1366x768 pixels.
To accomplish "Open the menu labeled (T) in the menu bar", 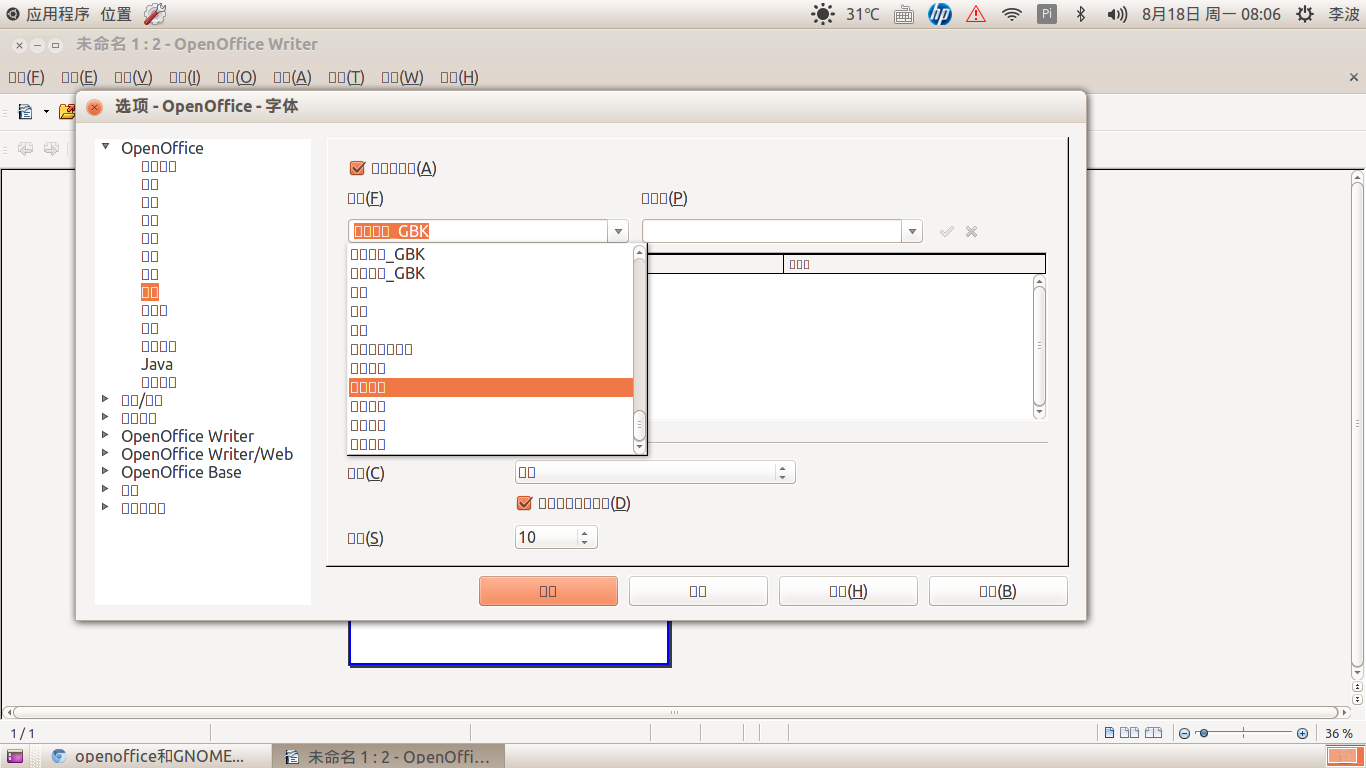I will (346, 77).
